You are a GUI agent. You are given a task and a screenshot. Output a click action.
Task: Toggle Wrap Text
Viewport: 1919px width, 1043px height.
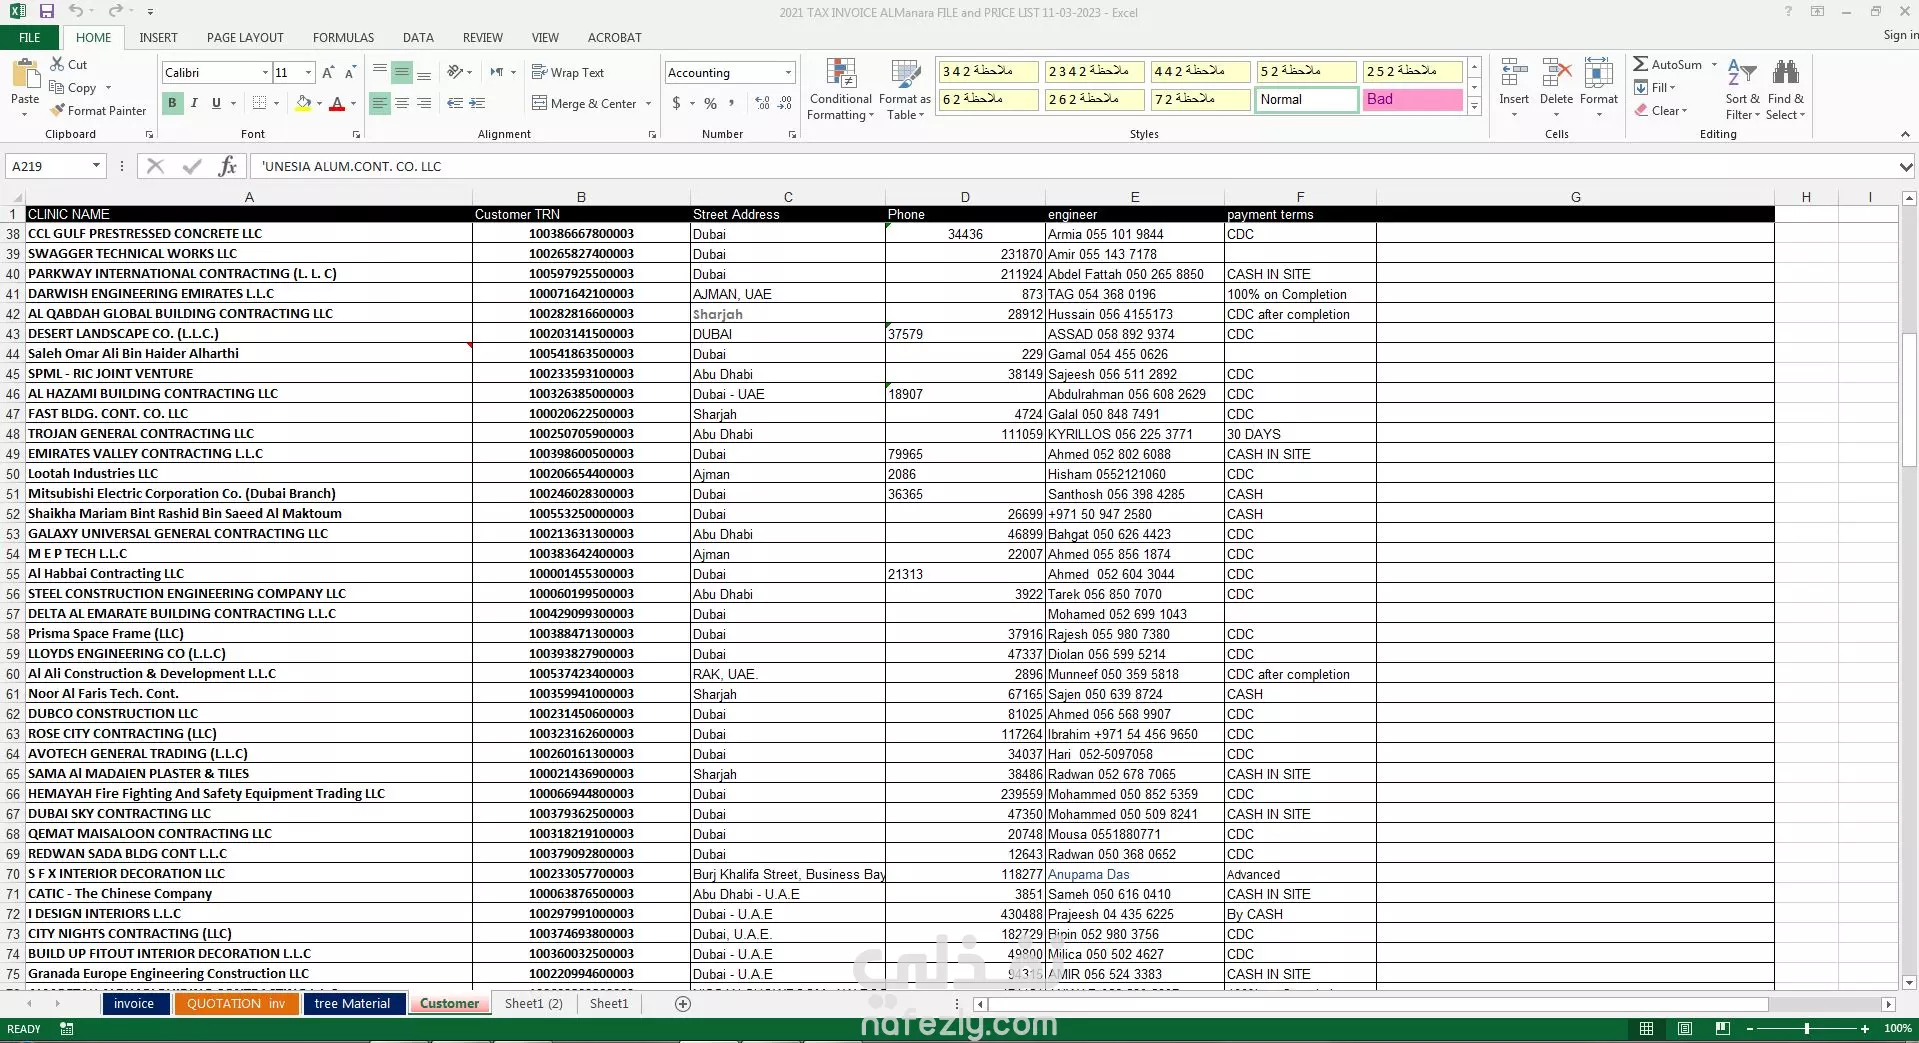(568, 72)
